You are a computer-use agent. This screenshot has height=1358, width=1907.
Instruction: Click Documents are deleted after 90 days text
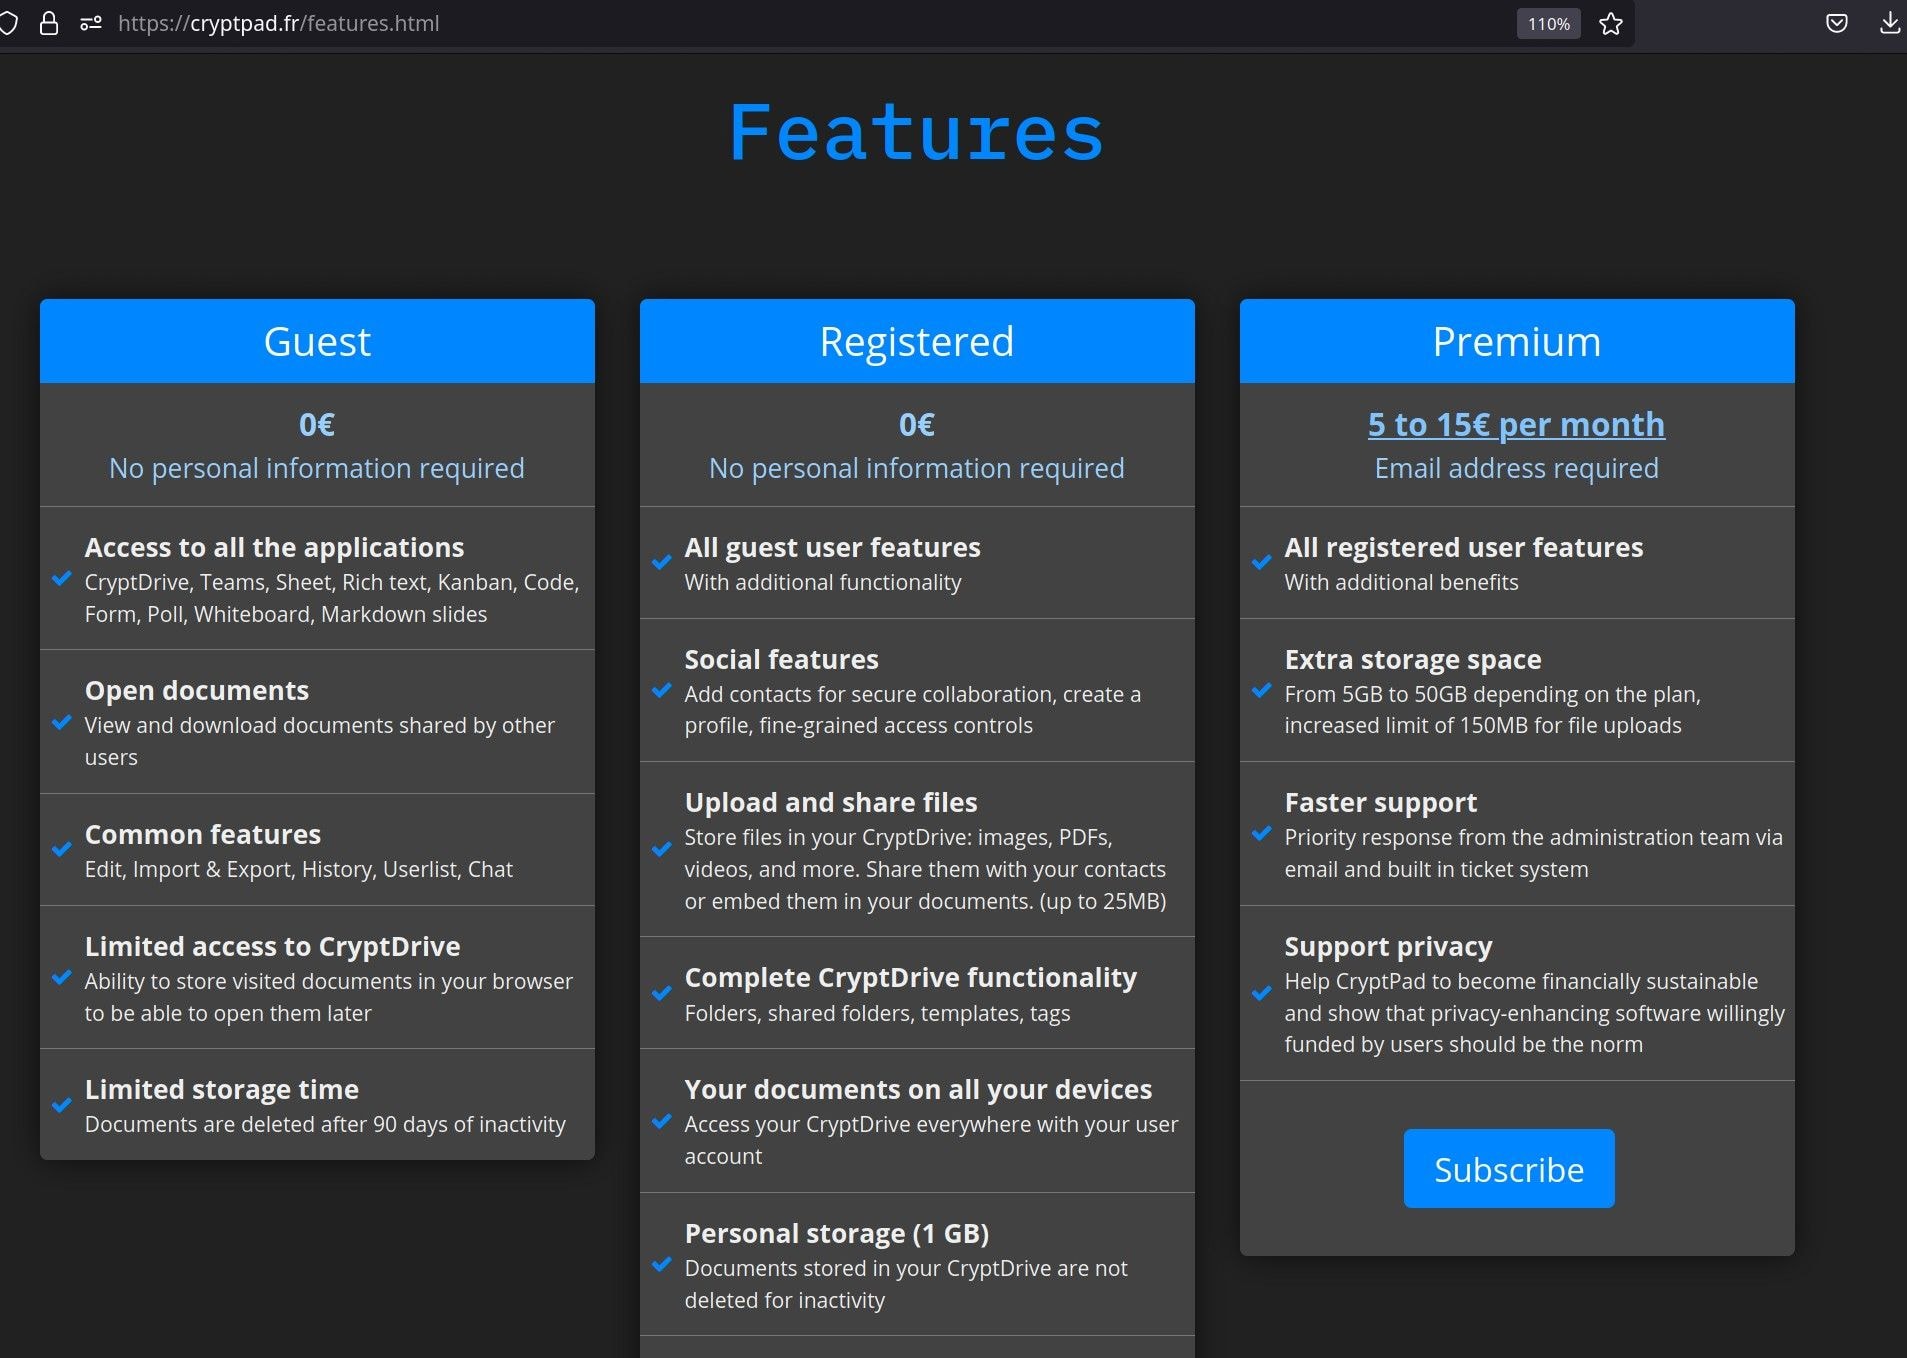click(325, 1124)
